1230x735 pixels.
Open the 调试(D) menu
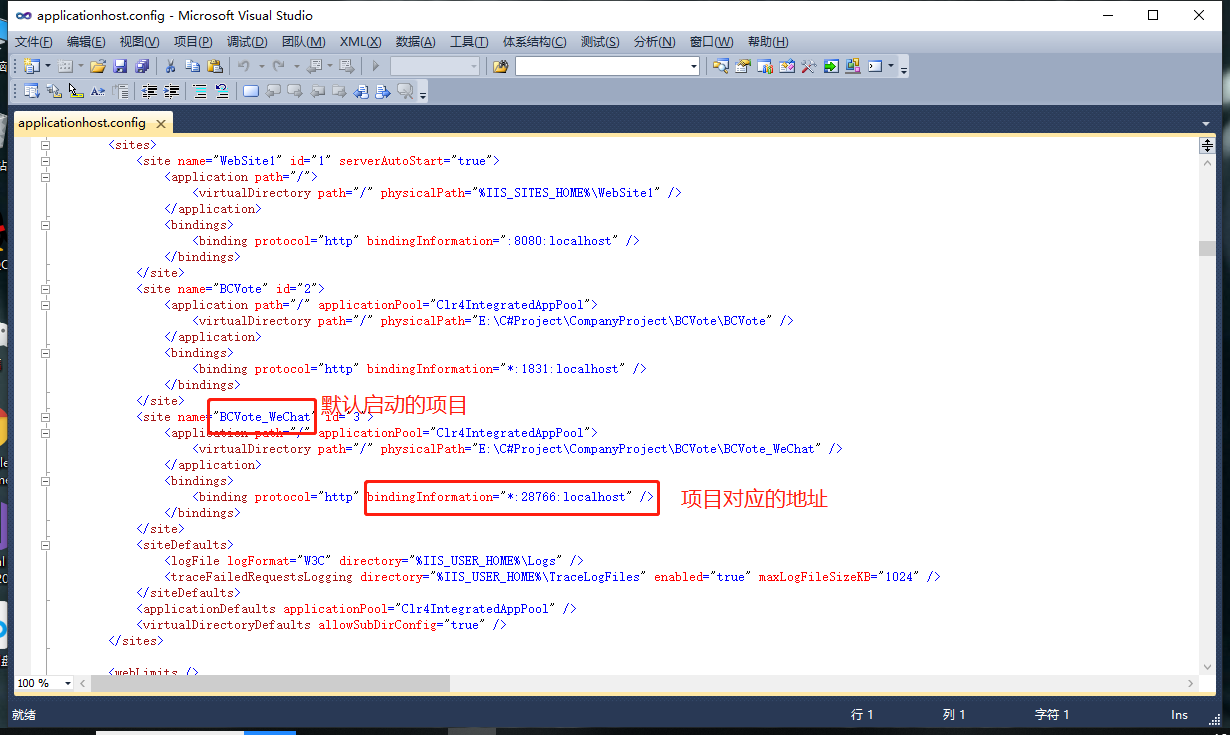[247, 42]
